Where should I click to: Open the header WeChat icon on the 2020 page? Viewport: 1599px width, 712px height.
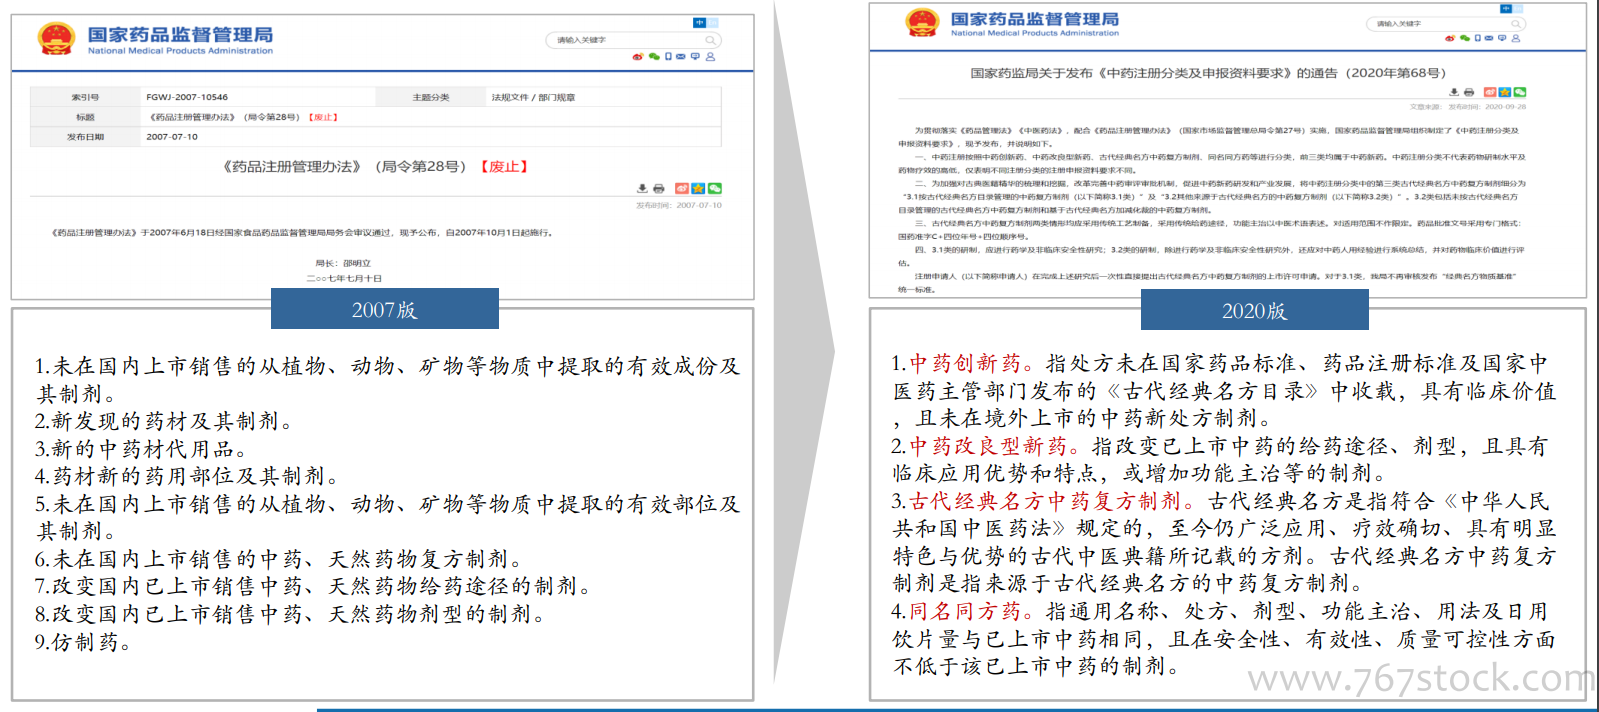point(1465,38)
